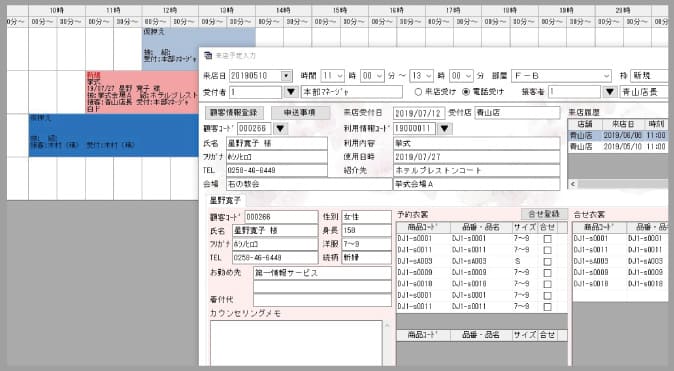This screenshot has width=674, height=371.
Task: Click the empty 着付代 field
Action: point(322,300)
